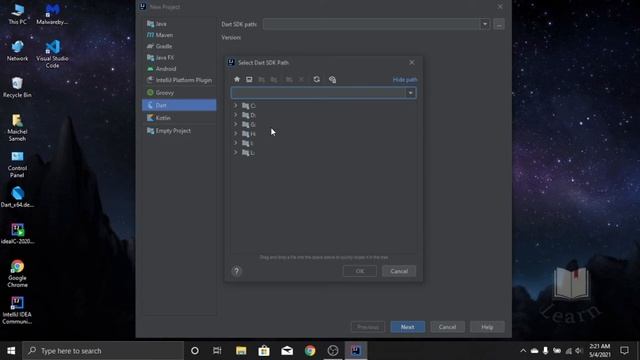The width and height of the screenshot is (640, 360).
Task: Click into the path text field
Action: click(x=318, y=93)
